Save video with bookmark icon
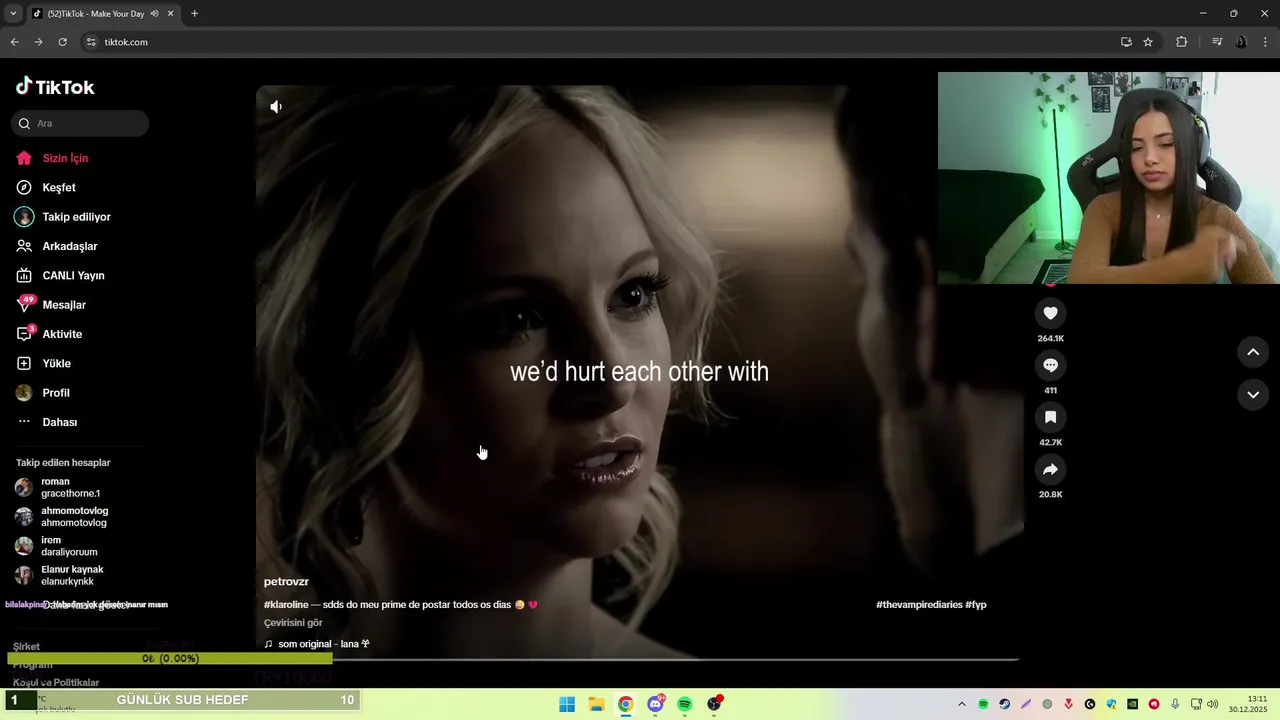1280x720 pixels. pyautogui.click(x=1050, y=417)
